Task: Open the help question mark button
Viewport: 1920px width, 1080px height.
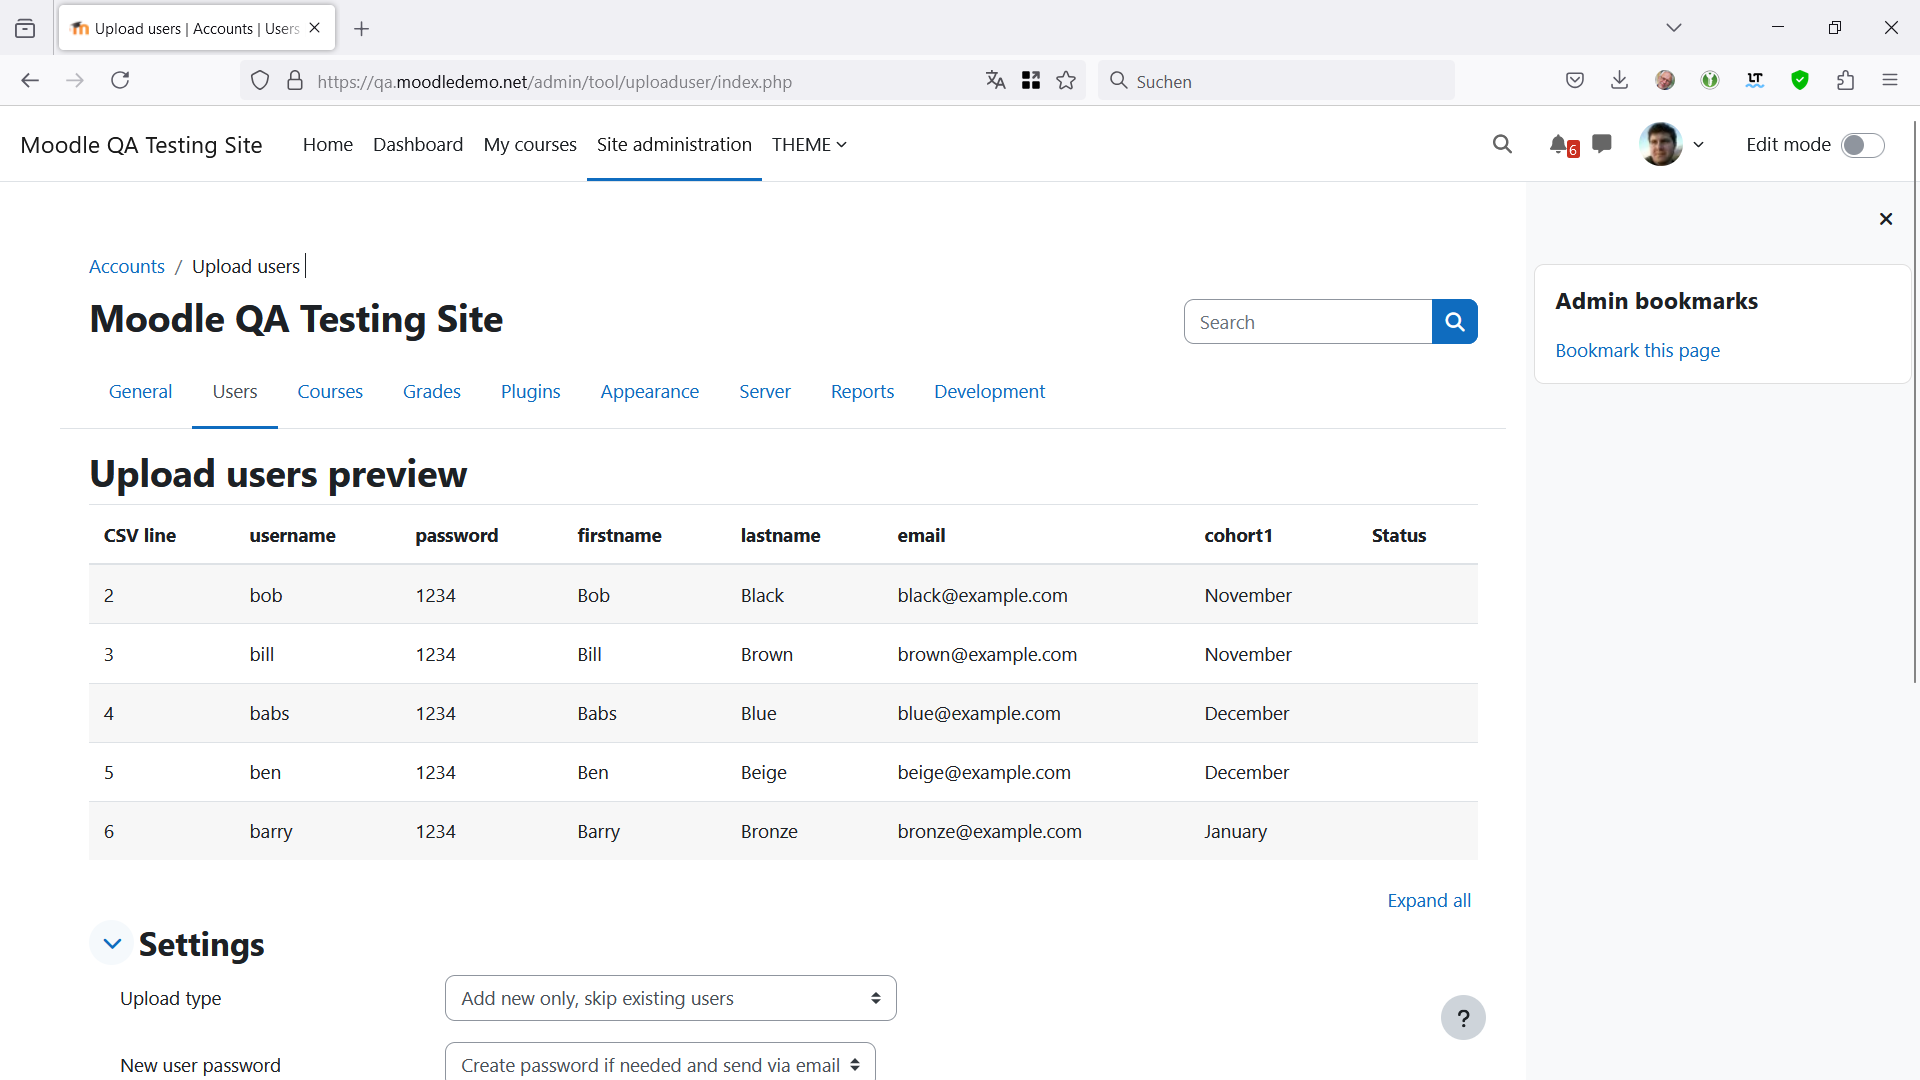Action: pos(1463,1018)
